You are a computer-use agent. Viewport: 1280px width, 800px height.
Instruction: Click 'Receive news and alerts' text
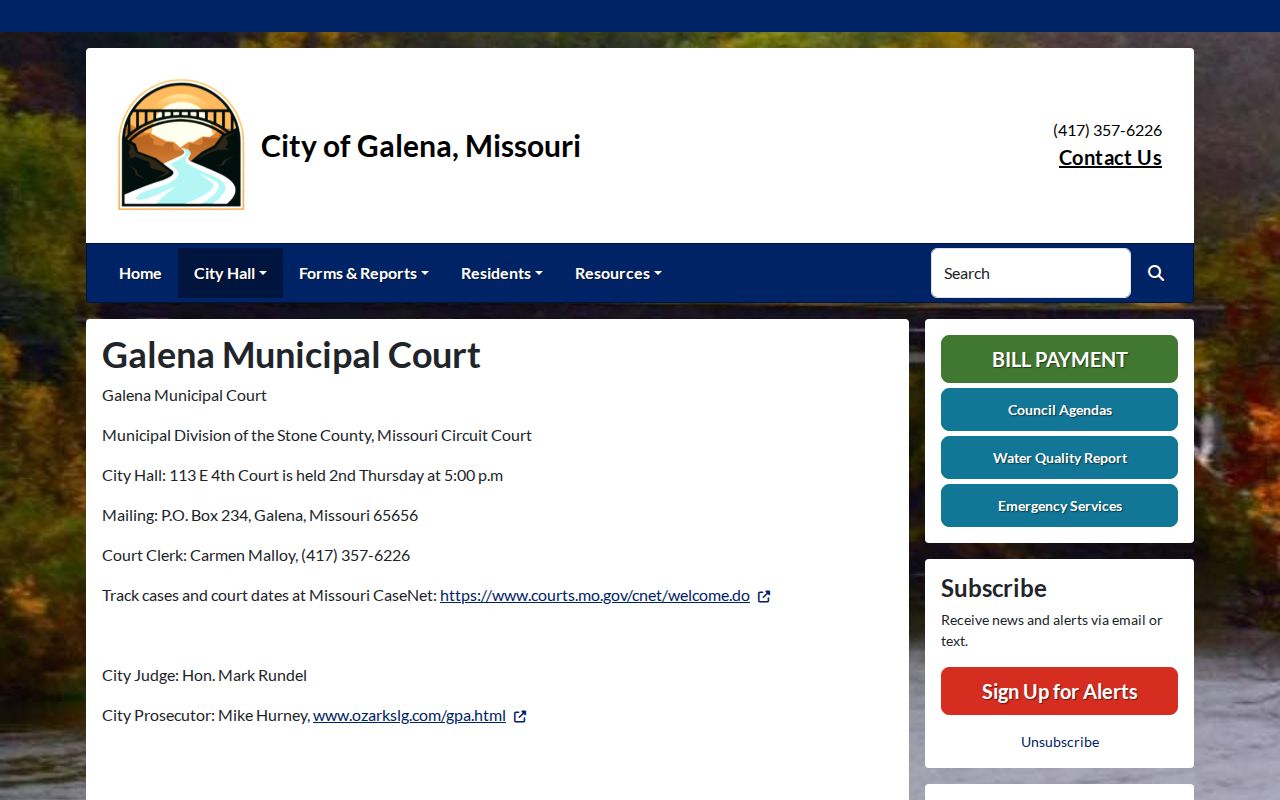click(x=1052, y=630)
